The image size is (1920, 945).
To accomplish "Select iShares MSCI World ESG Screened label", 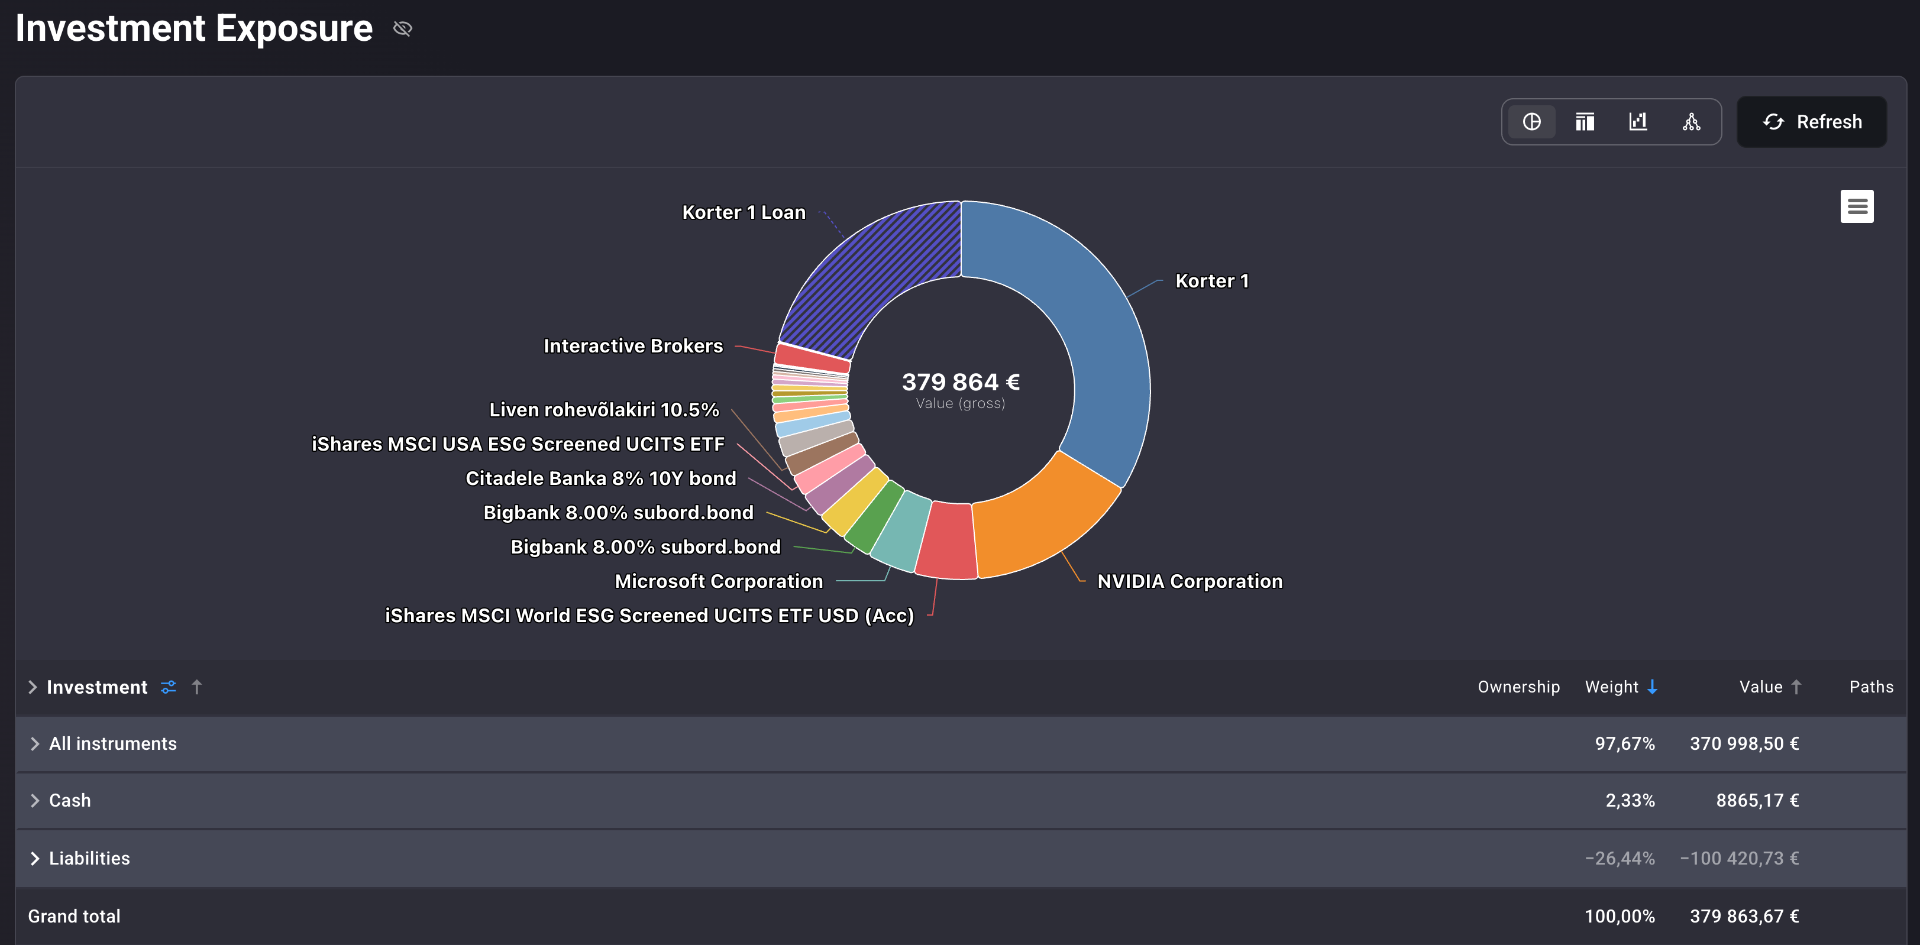I will point(650,616).
